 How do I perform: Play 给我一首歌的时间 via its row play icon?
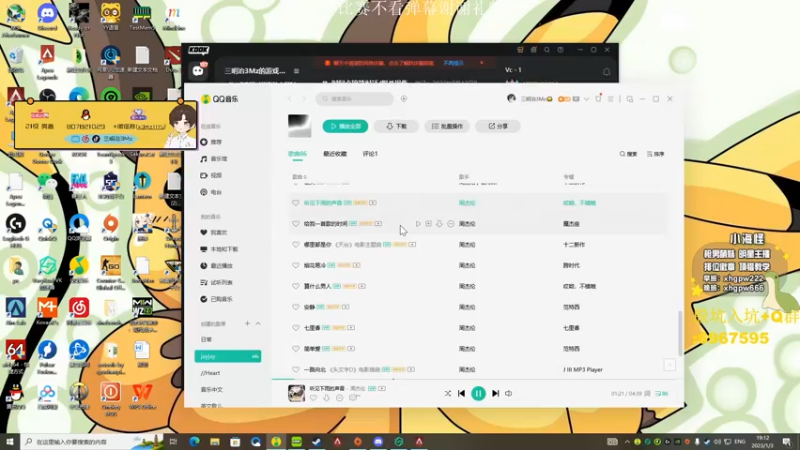pos(418,223)
